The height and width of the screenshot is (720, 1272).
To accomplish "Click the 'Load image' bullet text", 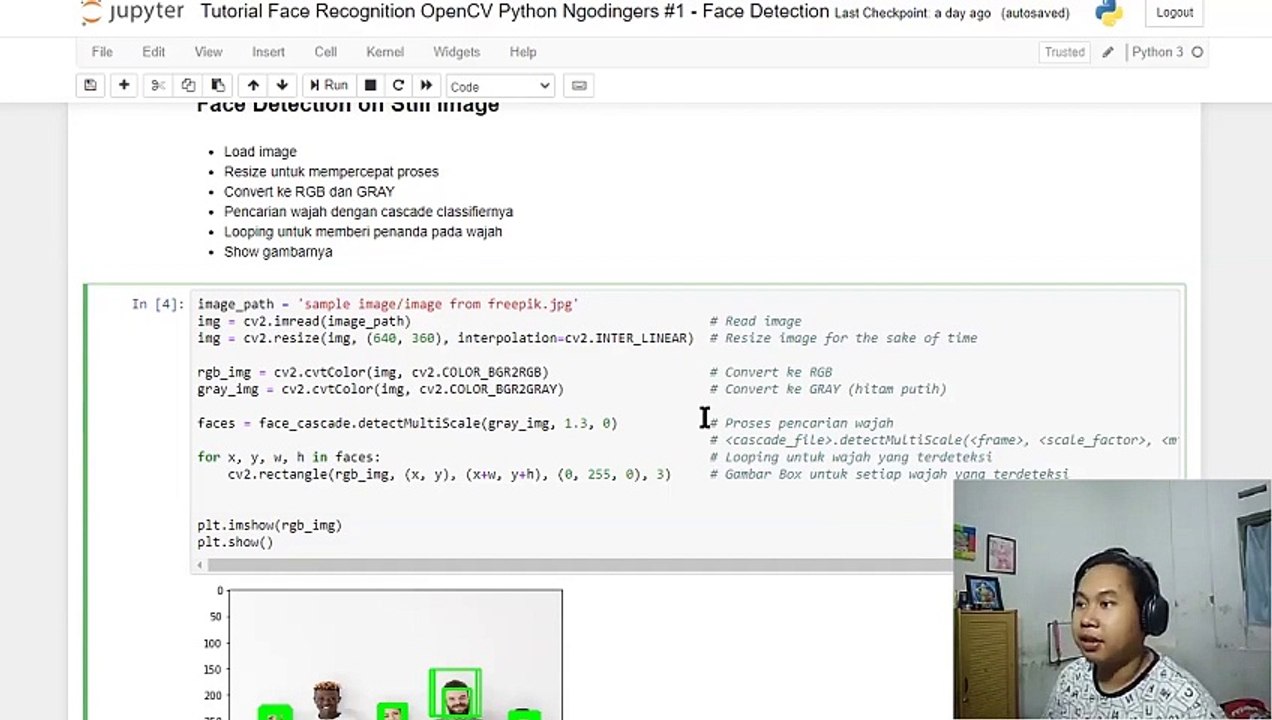I will [260, 152].
